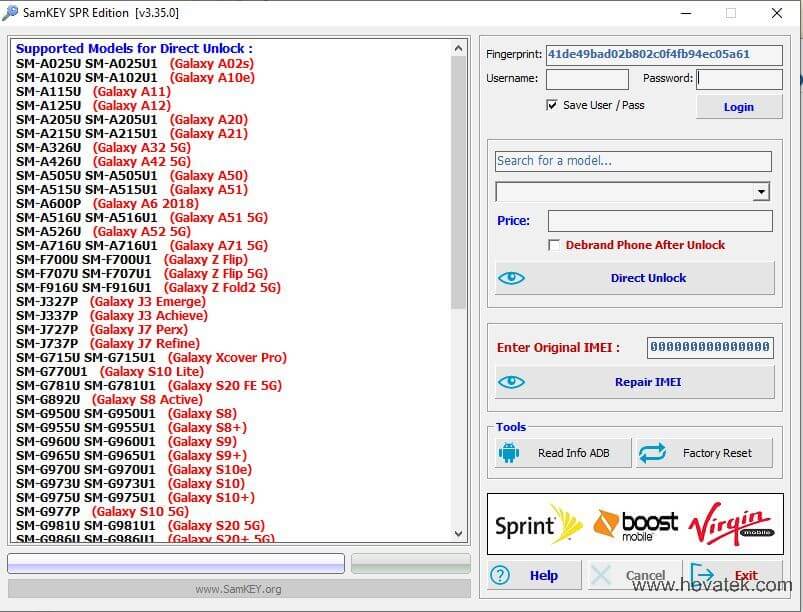
Task: Select the SM-G950U Galaxy S8 row
Action: pos(126,413)
